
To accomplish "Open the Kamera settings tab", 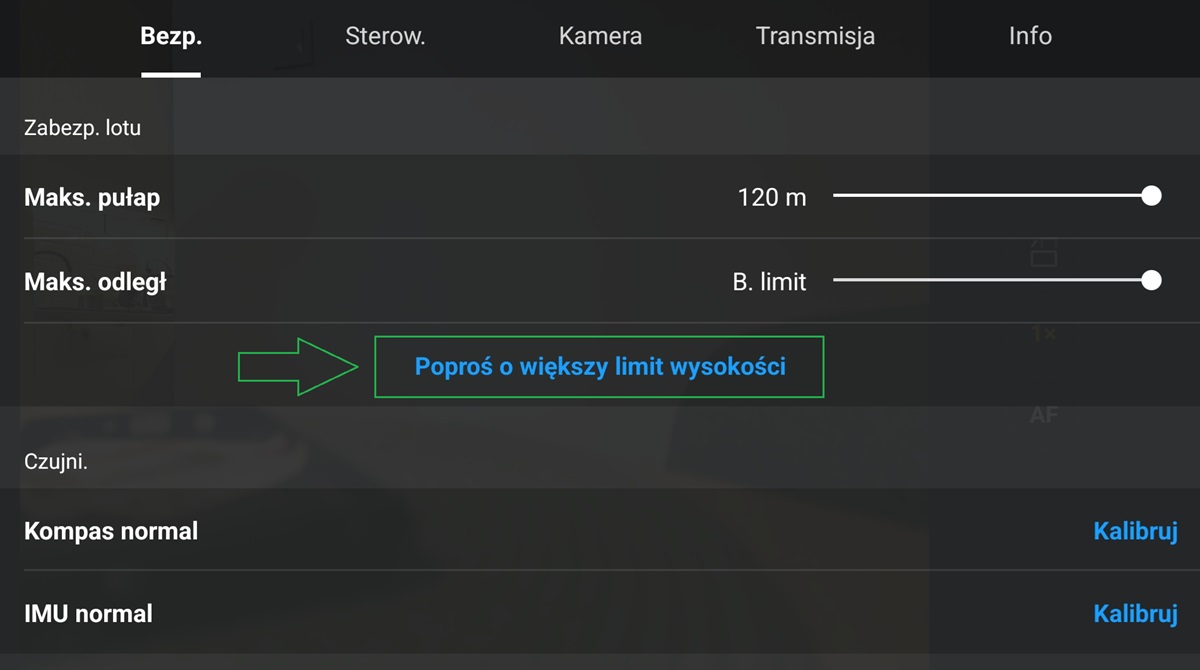I will (x=600, y=36).
